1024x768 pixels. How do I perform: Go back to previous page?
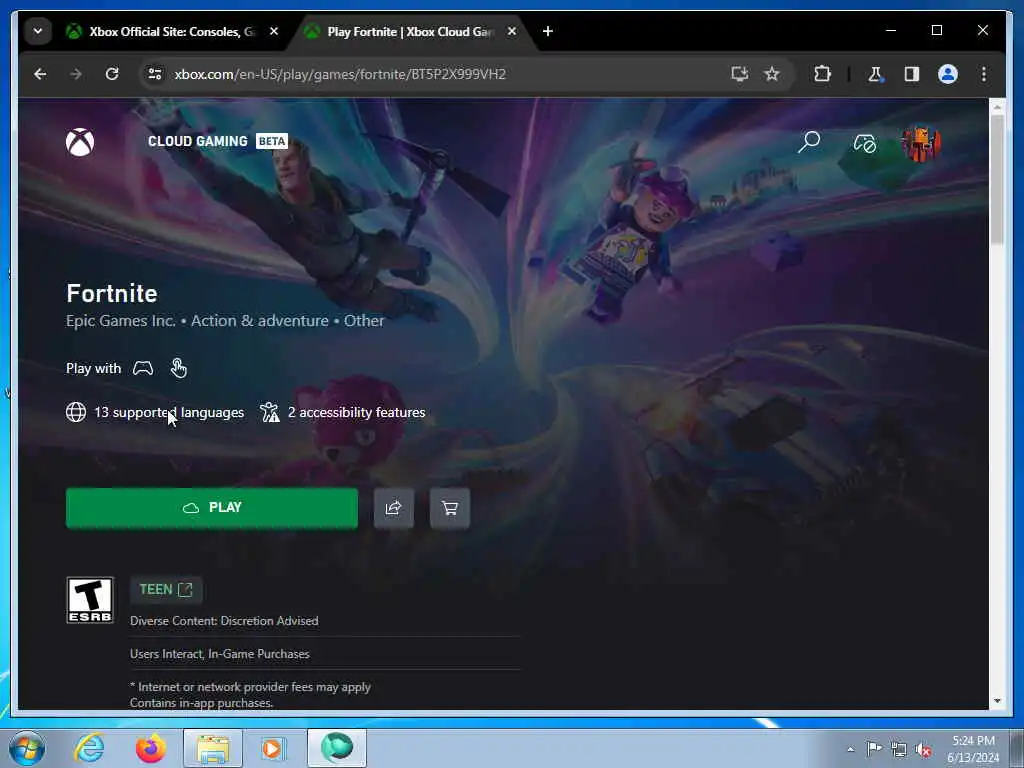tap(40, 74)
